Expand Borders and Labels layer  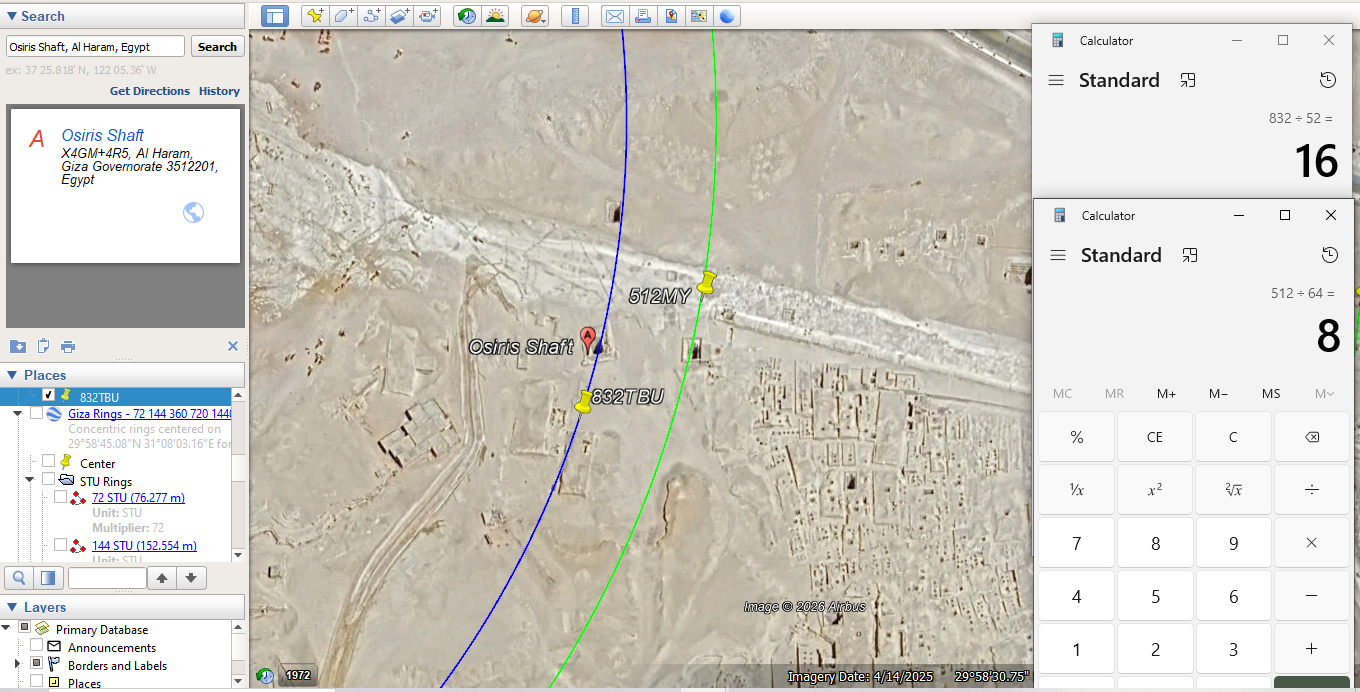pyautogui.click(x=17, y=664)
